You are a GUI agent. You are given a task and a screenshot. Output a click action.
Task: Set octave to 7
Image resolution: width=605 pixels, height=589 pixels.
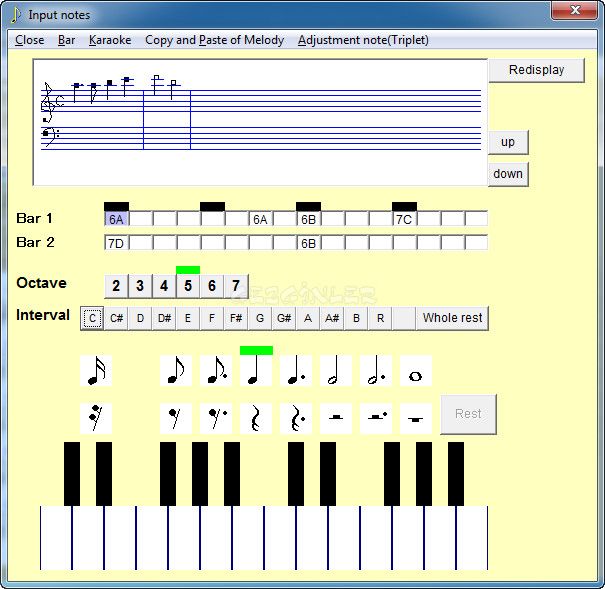coord(236,286)
